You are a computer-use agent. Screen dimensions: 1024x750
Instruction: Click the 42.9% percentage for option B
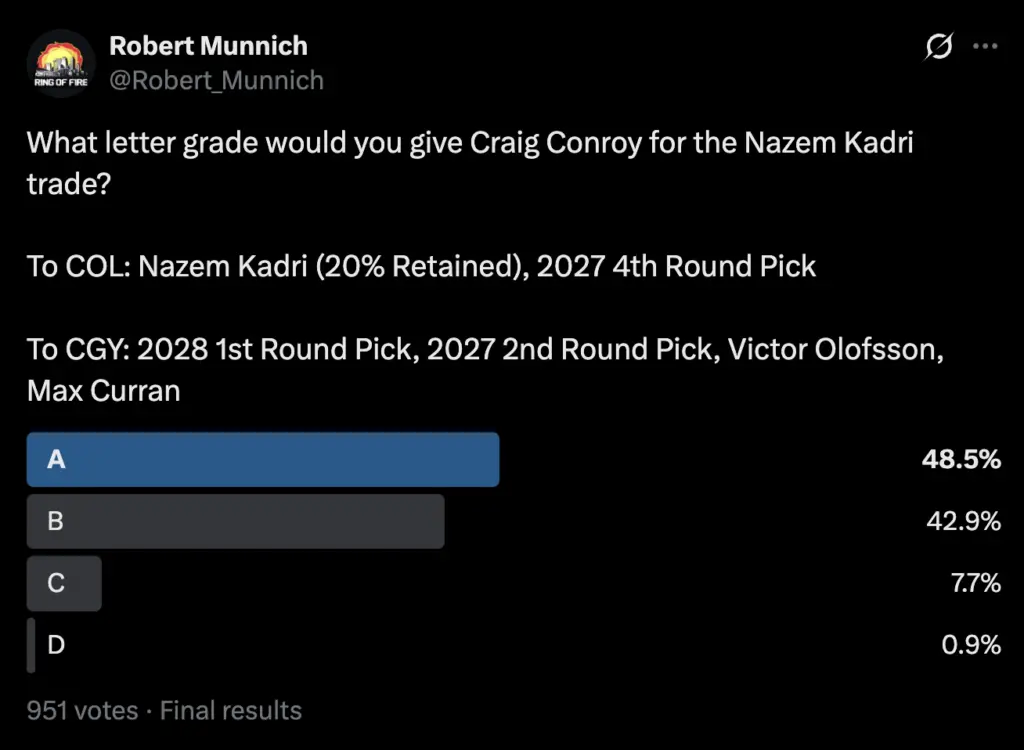pyautogui.click(x=963, y=521)
